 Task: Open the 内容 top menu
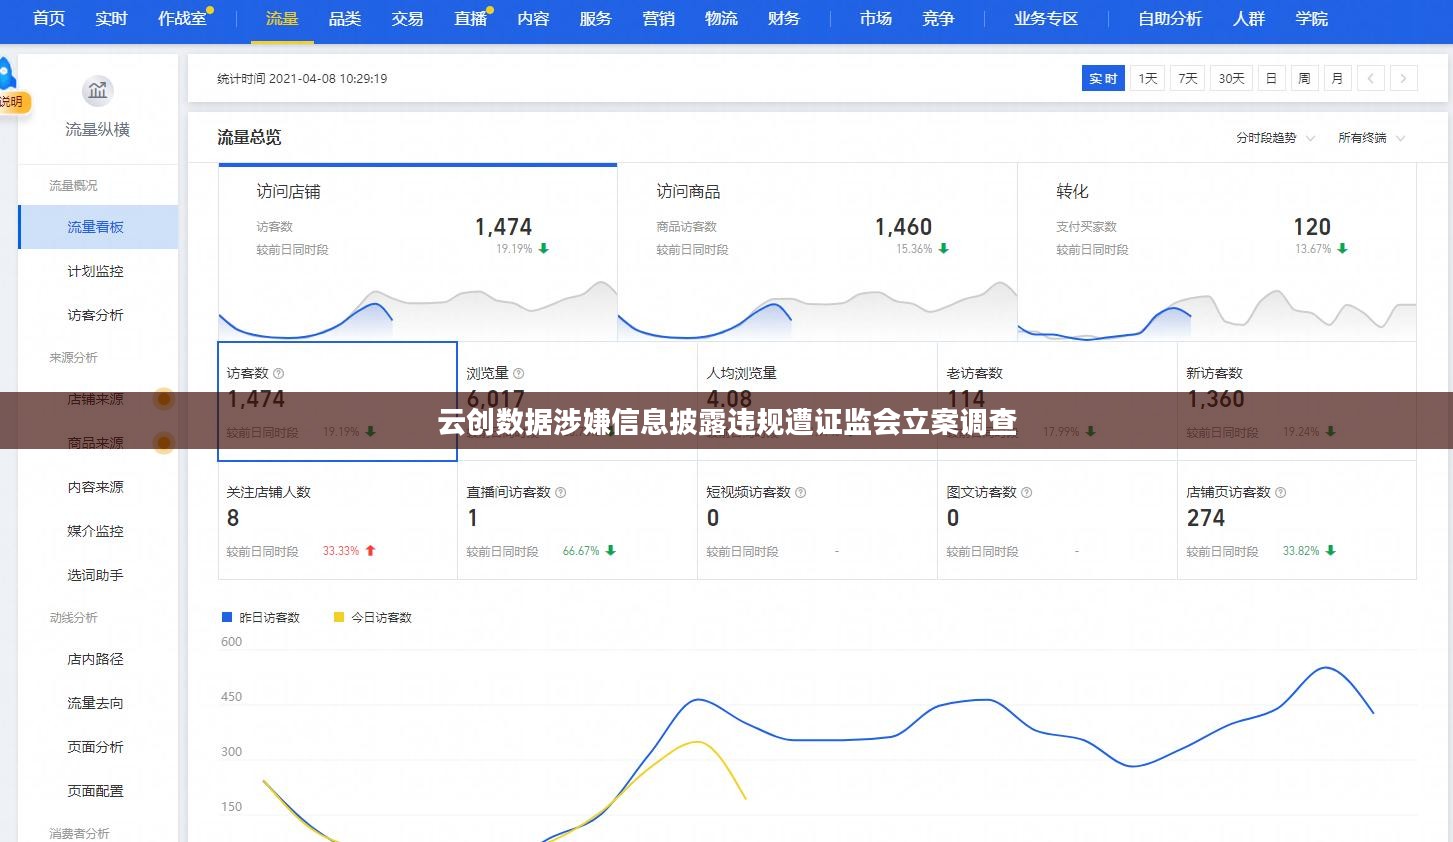[x=534, y=19]
